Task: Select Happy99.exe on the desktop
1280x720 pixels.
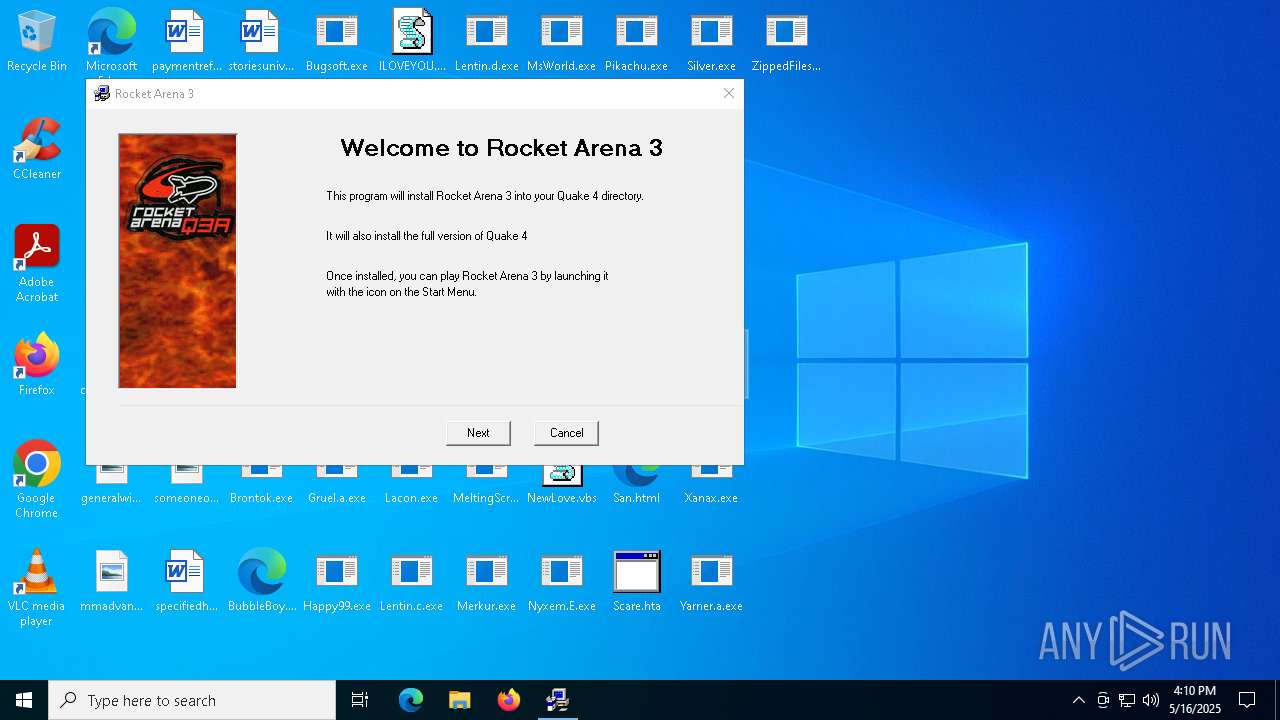Action: pyautogui.click(x=337, y=582)
